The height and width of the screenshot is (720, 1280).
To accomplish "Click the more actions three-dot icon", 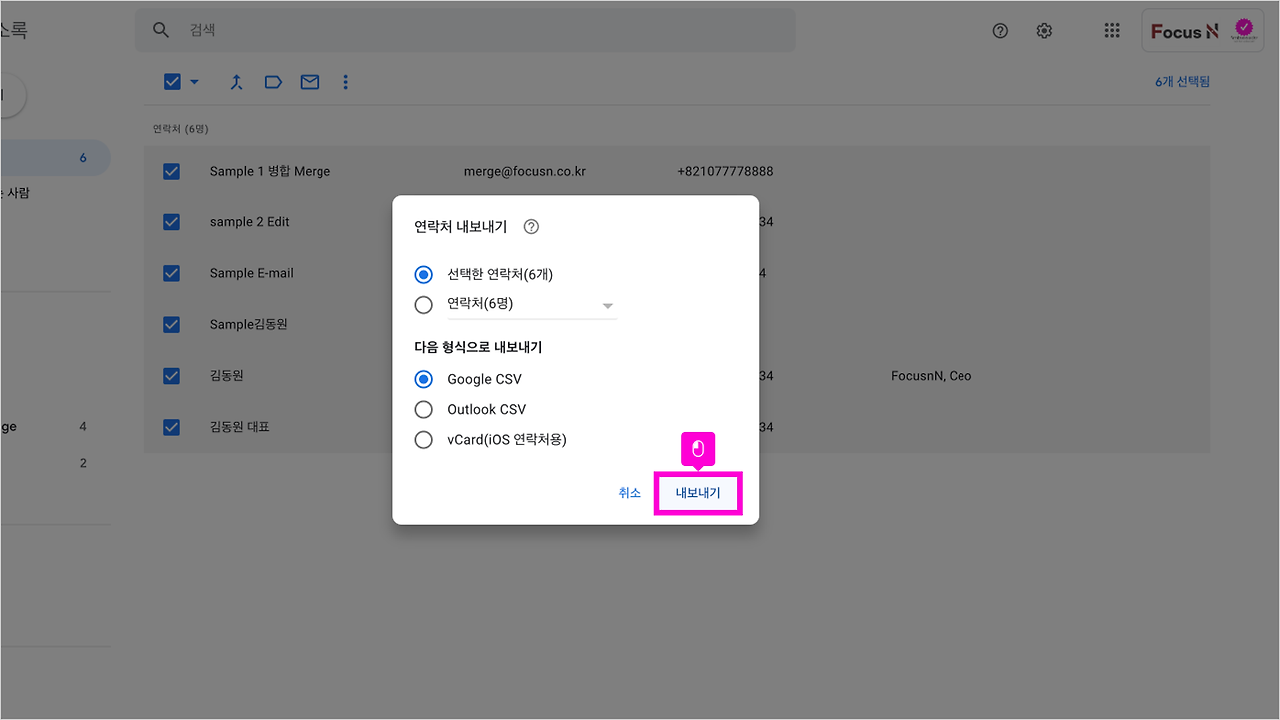I will tap(345, 81).
